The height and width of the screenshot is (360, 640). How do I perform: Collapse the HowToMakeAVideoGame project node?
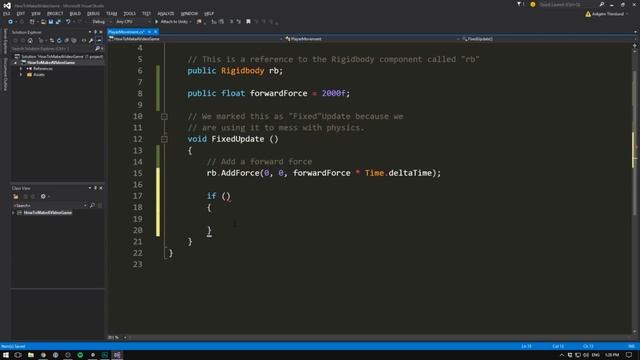point(16,62)
